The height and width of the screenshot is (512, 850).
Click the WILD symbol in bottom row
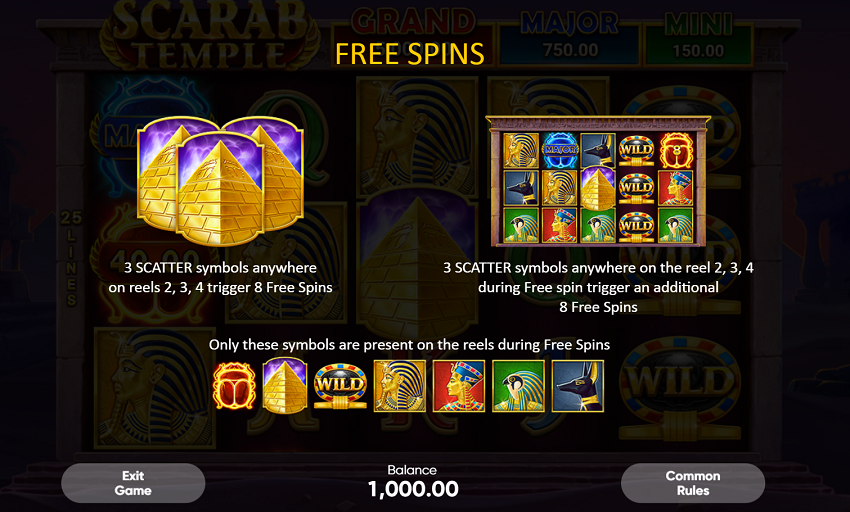tap(340, 386)
